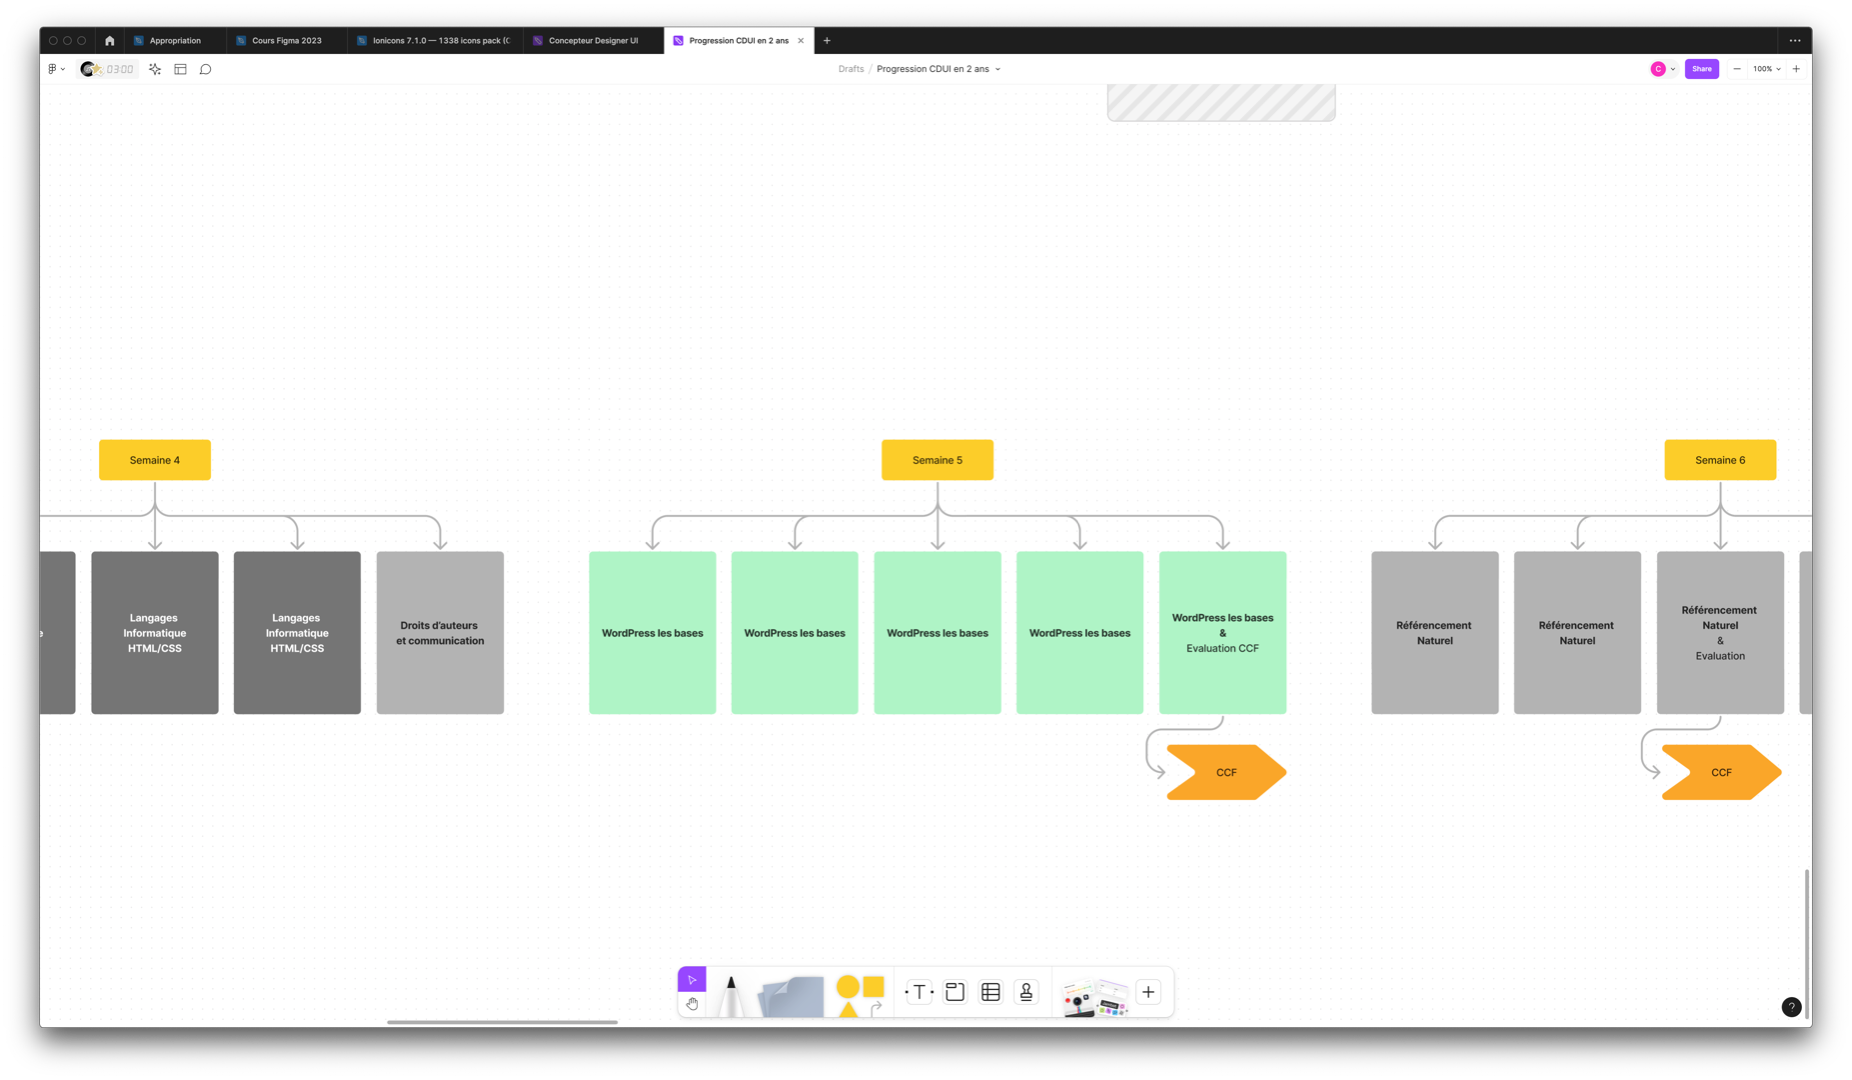
Task: Open the Stamp tool
Action: pos(1026,992)
